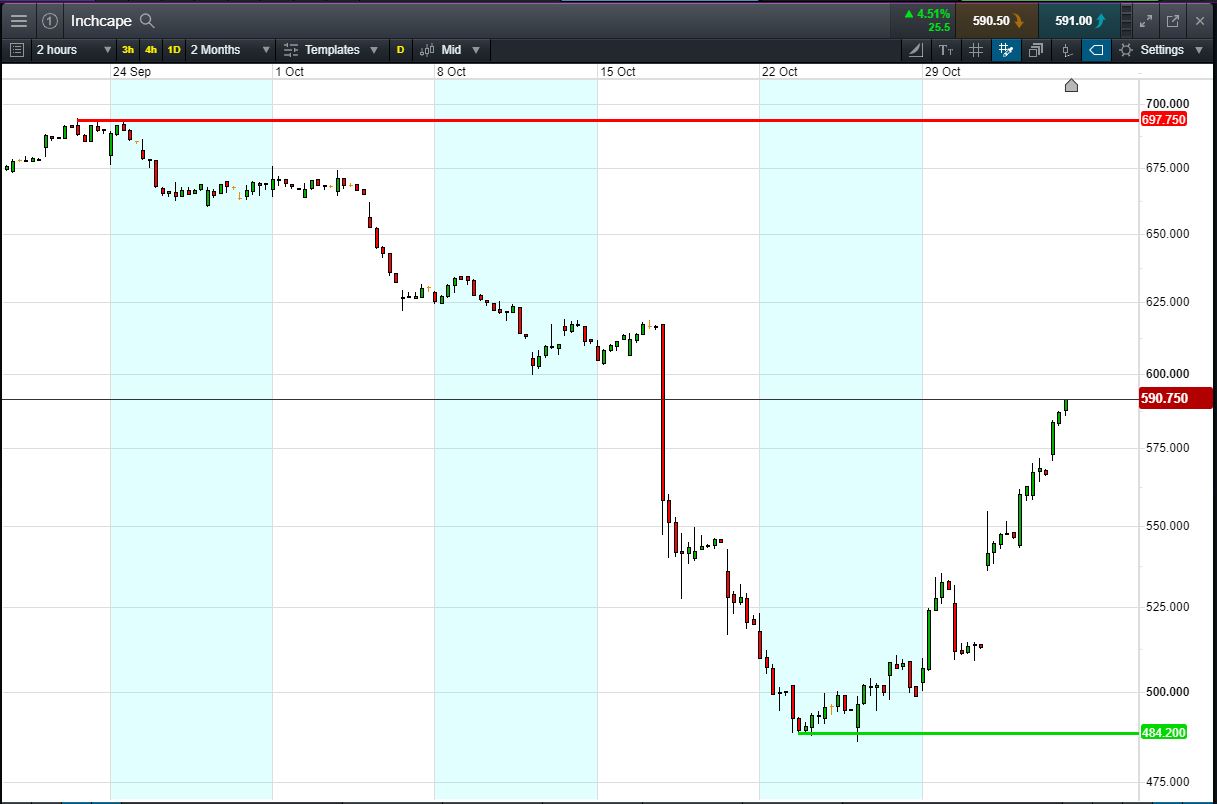The height and width of the screenshot is (804, 1217).
Task: Toggle the price label tag icon
Action: [x=1097, y=49]
